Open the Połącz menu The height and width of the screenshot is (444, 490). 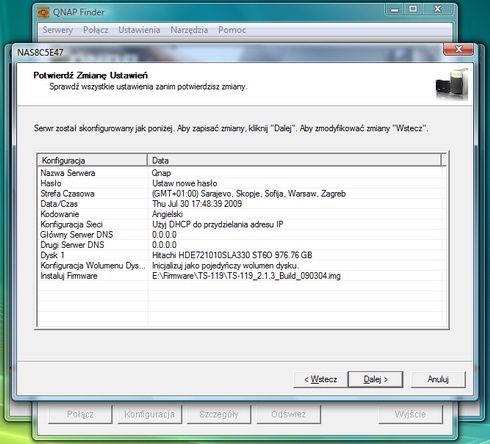tap(96, 30)
